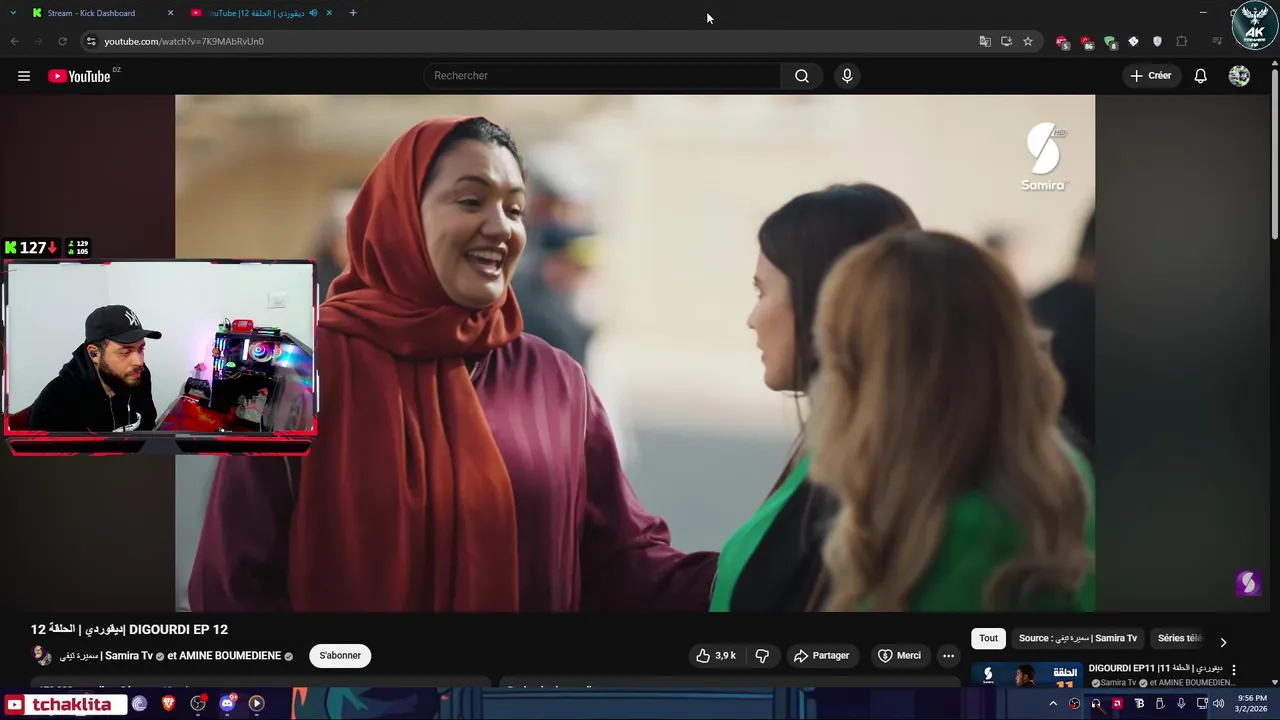Open options for DIGOURDI EP11 suggestion

pyautogui.click(x=1233, y=670)
